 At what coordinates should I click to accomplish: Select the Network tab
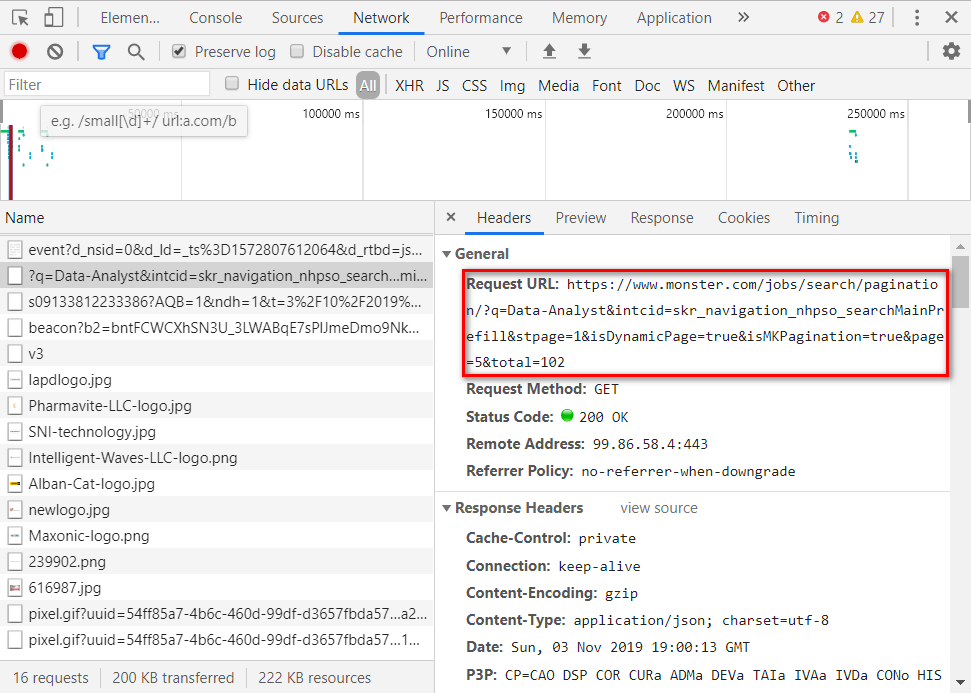(x=381, y=18)
